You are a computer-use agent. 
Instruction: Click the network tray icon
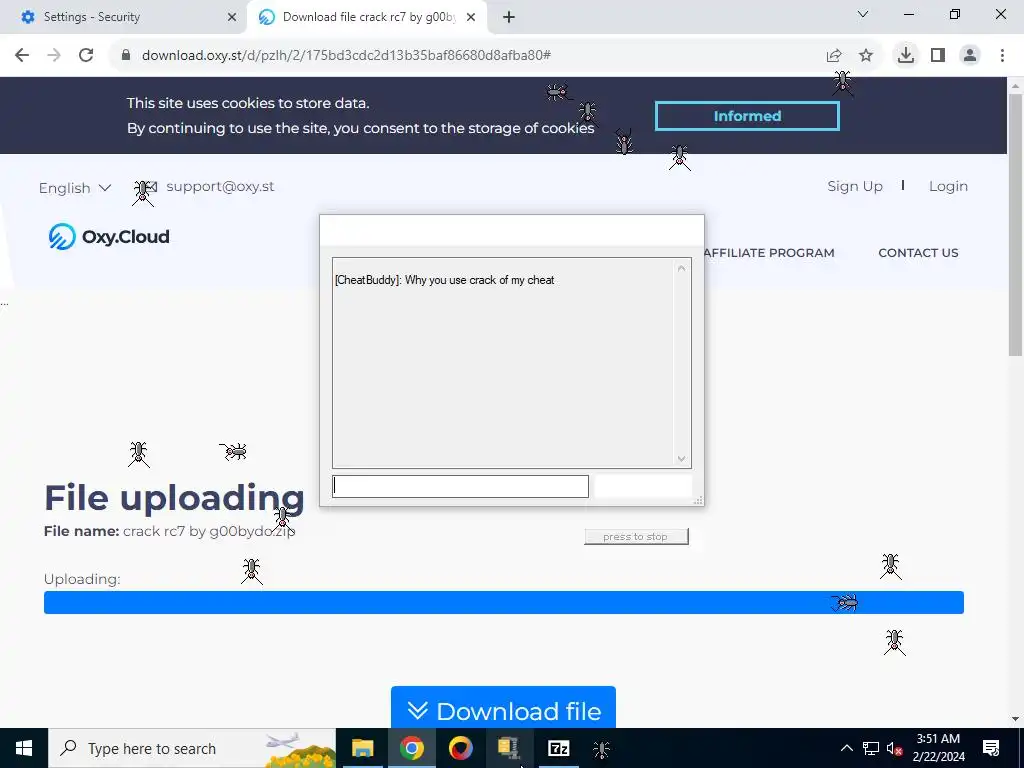[x=871, y=748]
